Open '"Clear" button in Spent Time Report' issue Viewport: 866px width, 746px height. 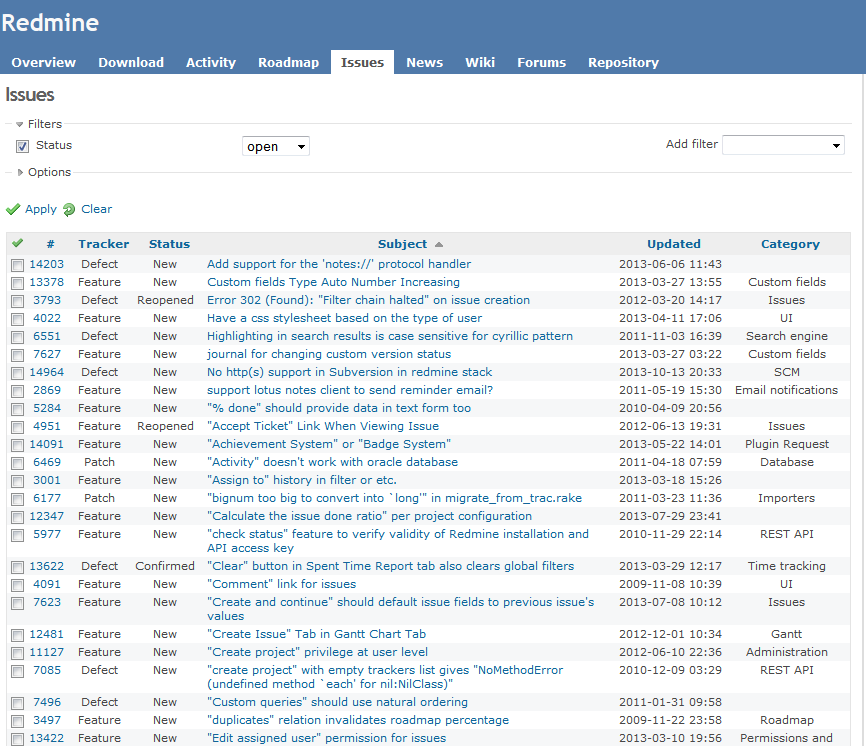(390, 566)
